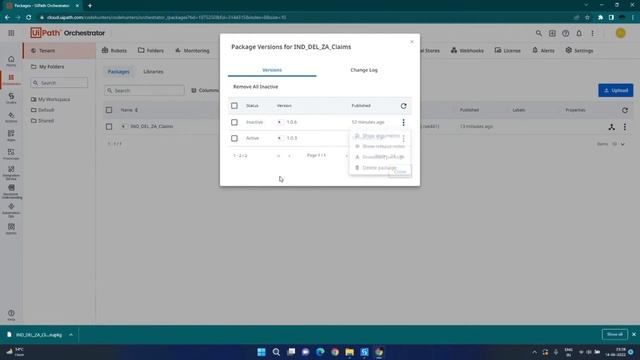
Task: Open the Alerts tenant menu item
Action: (543, 51)
